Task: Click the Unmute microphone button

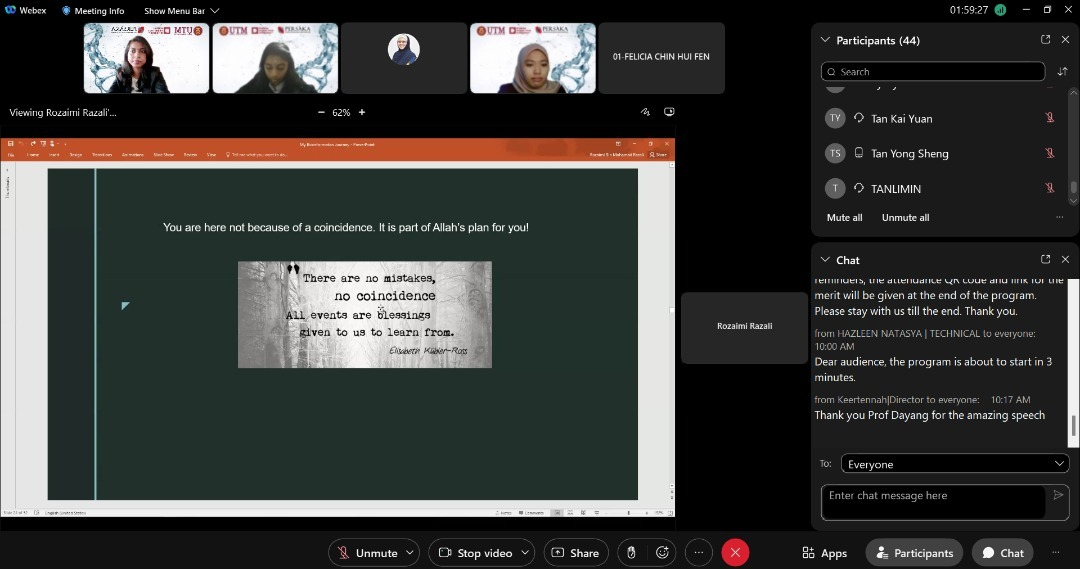Action: [x=366, y=552]
